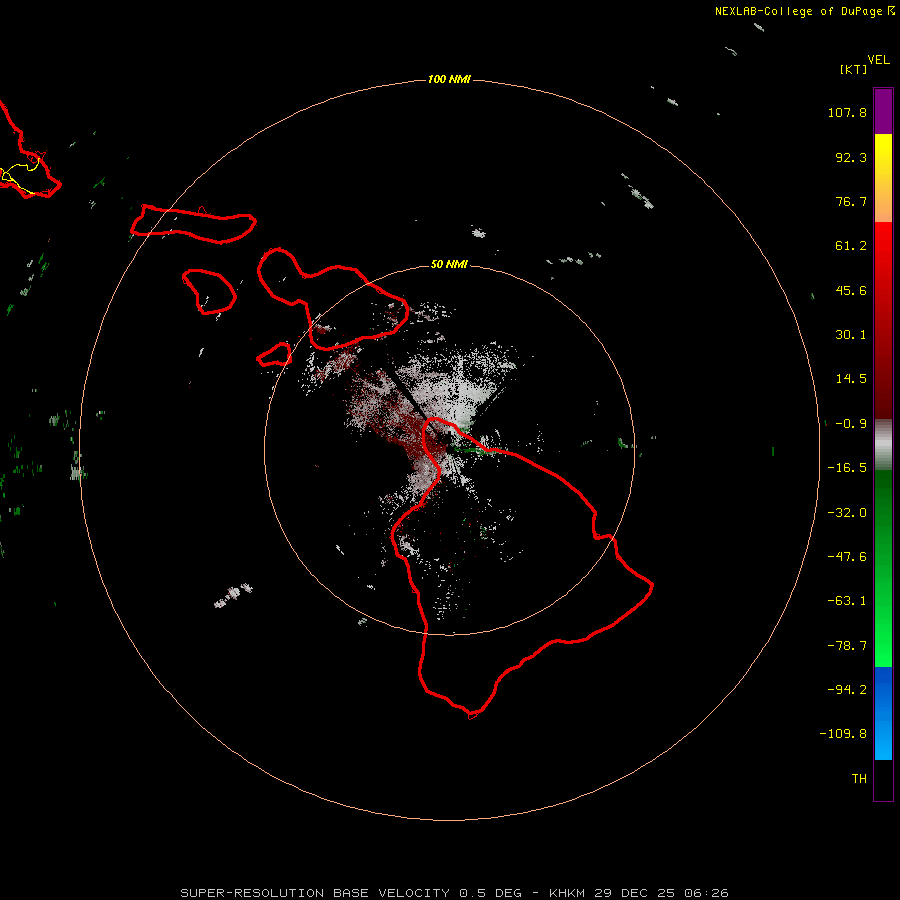Click the -16.5 legend value

click(x=847, y=468)
